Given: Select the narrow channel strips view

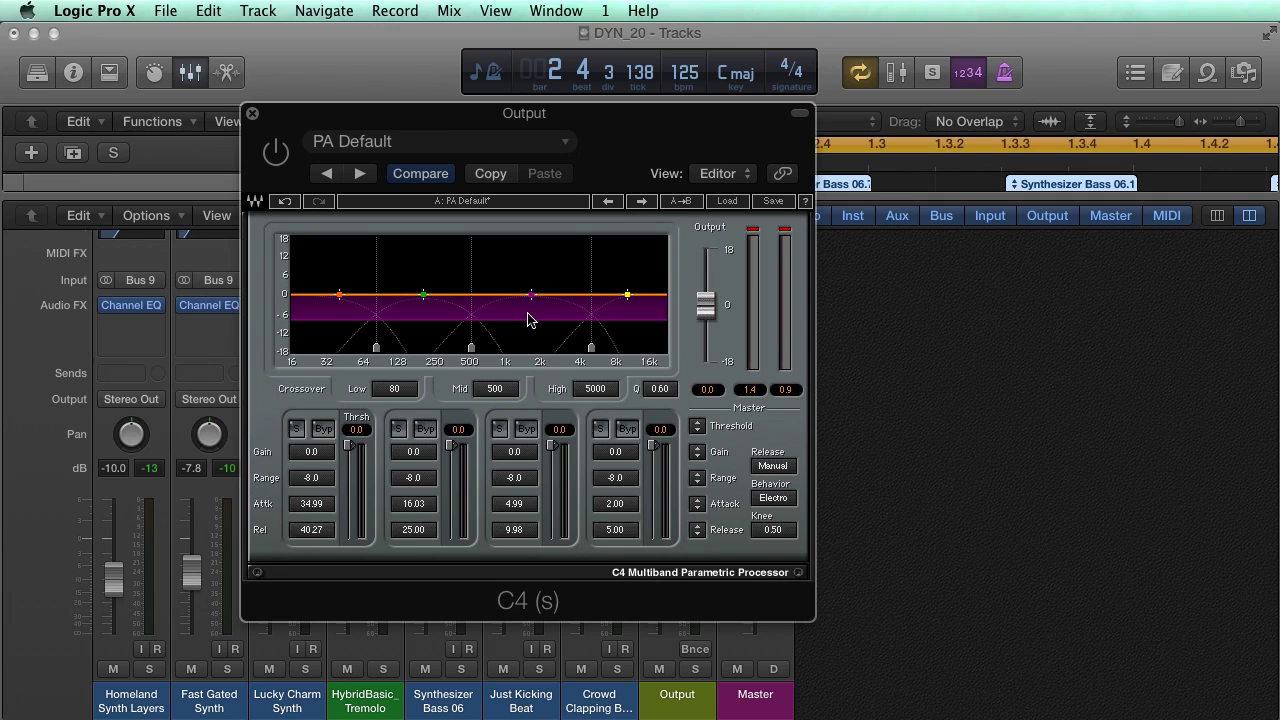Looking at the screenshot, I should click(x=1217, y=215).
